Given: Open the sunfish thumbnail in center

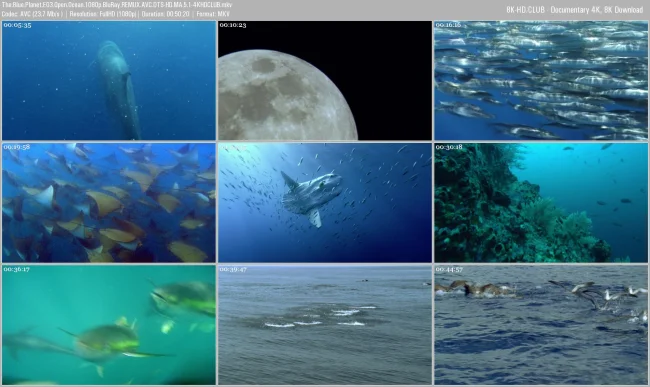Looking at the screenshot, I should [325, 203].
